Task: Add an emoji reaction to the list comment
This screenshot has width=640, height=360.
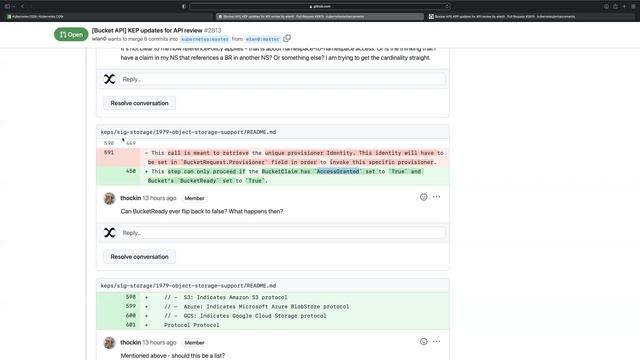Action: tap(424, 342)
